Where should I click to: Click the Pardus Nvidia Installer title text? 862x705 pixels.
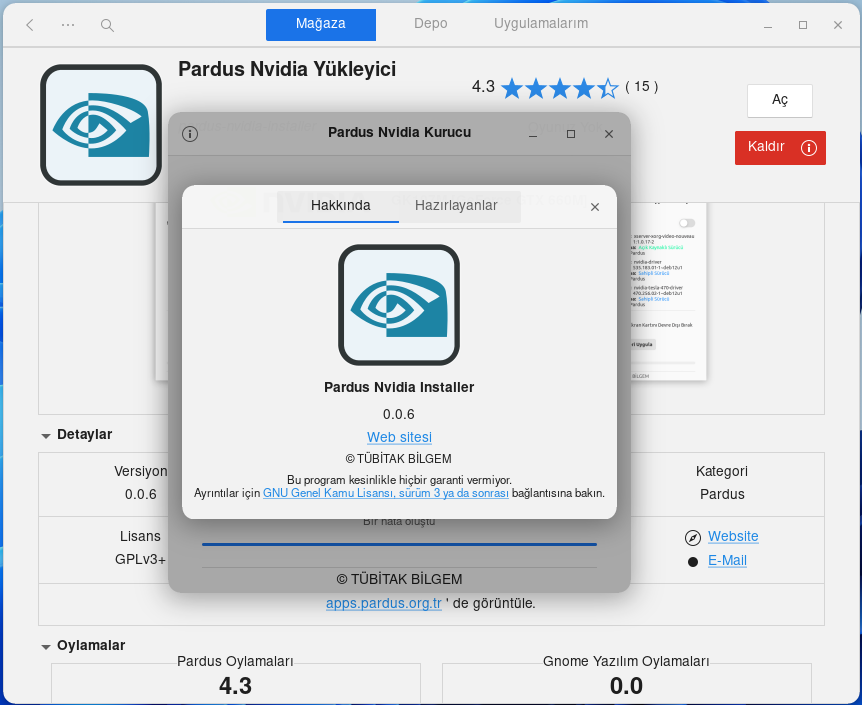pos(399,387)
